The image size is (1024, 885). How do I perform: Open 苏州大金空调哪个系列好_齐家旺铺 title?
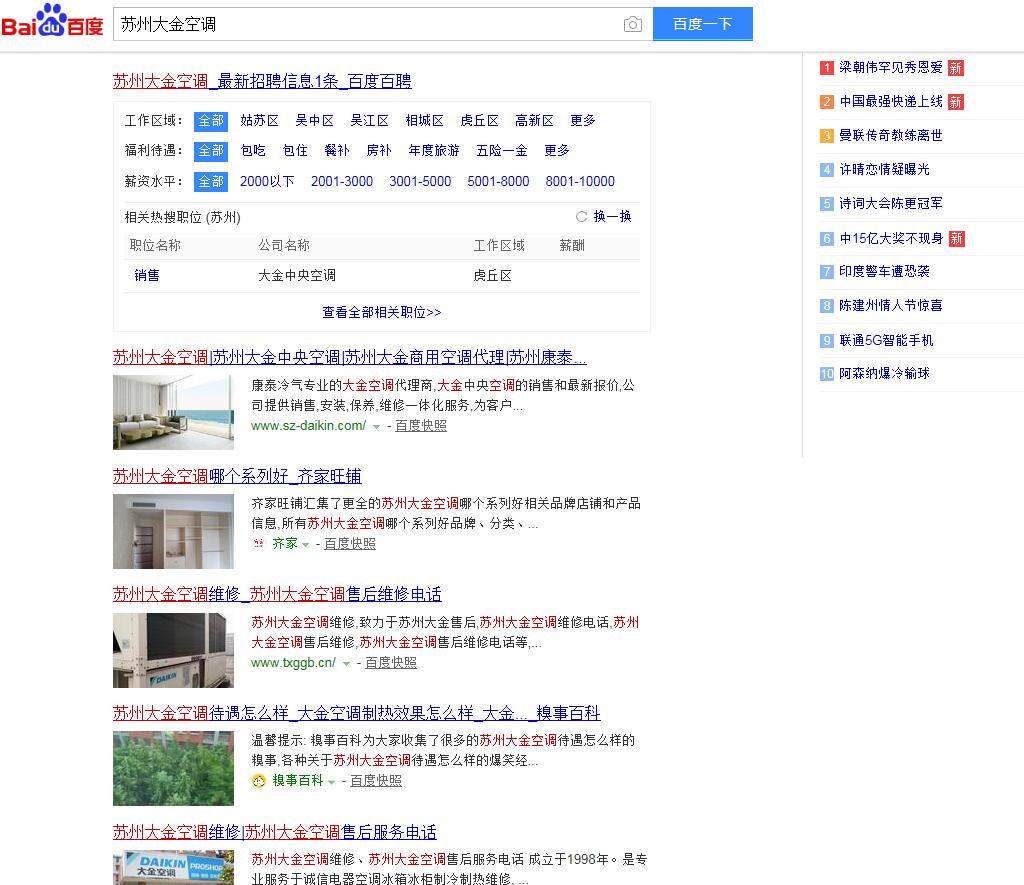(237, 476)
